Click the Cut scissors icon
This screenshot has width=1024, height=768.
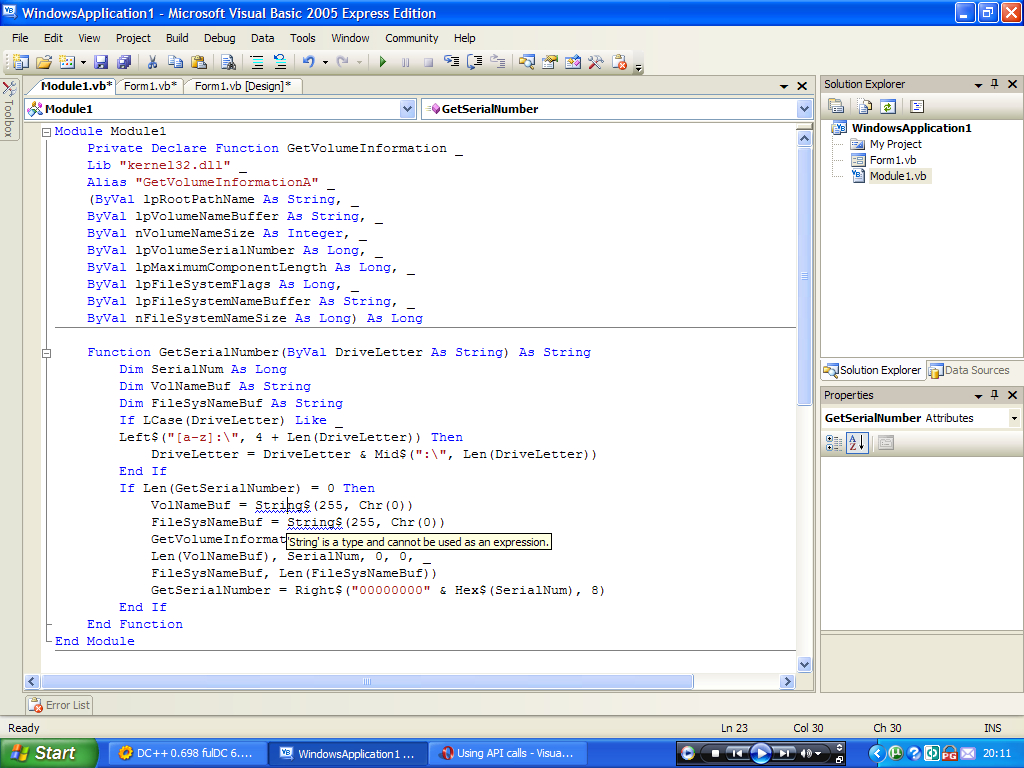pos(152,62)
